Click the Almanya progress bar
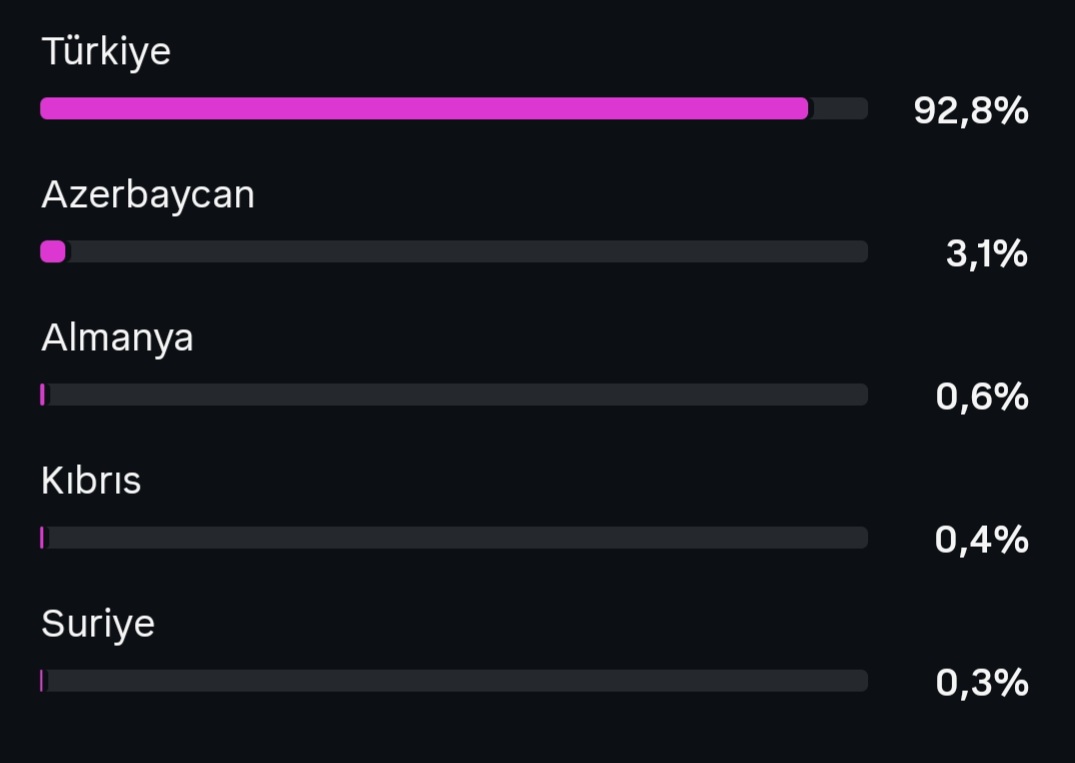 click(x=454, y=395)
